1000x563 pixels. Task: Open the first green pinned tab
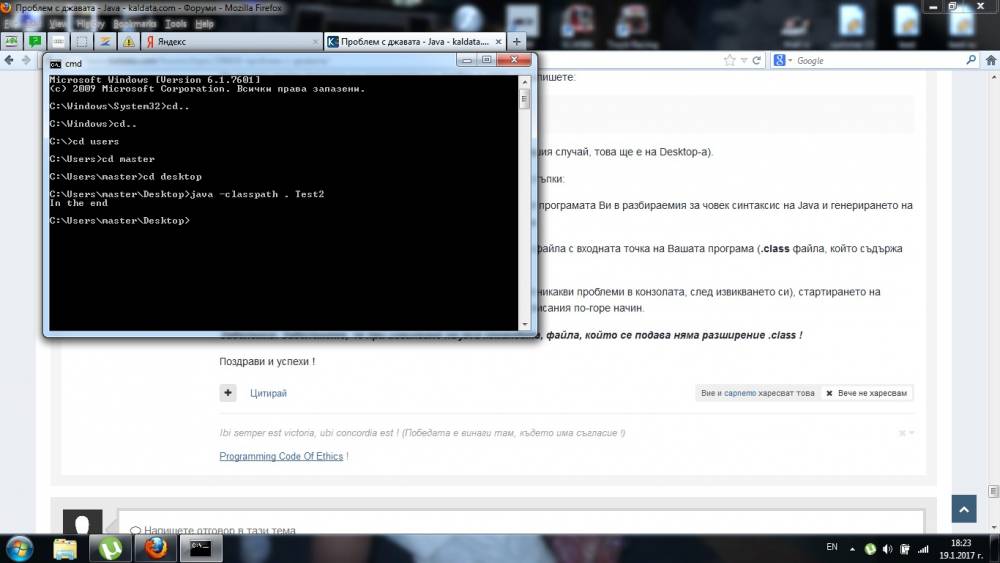click(11, 41)
